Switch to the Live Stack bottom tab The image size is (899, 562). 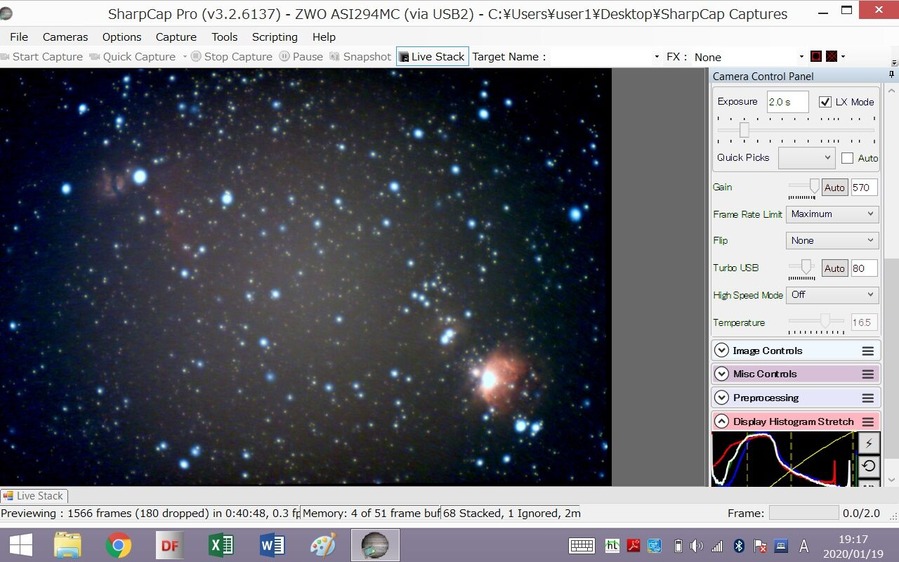point(34,495)
